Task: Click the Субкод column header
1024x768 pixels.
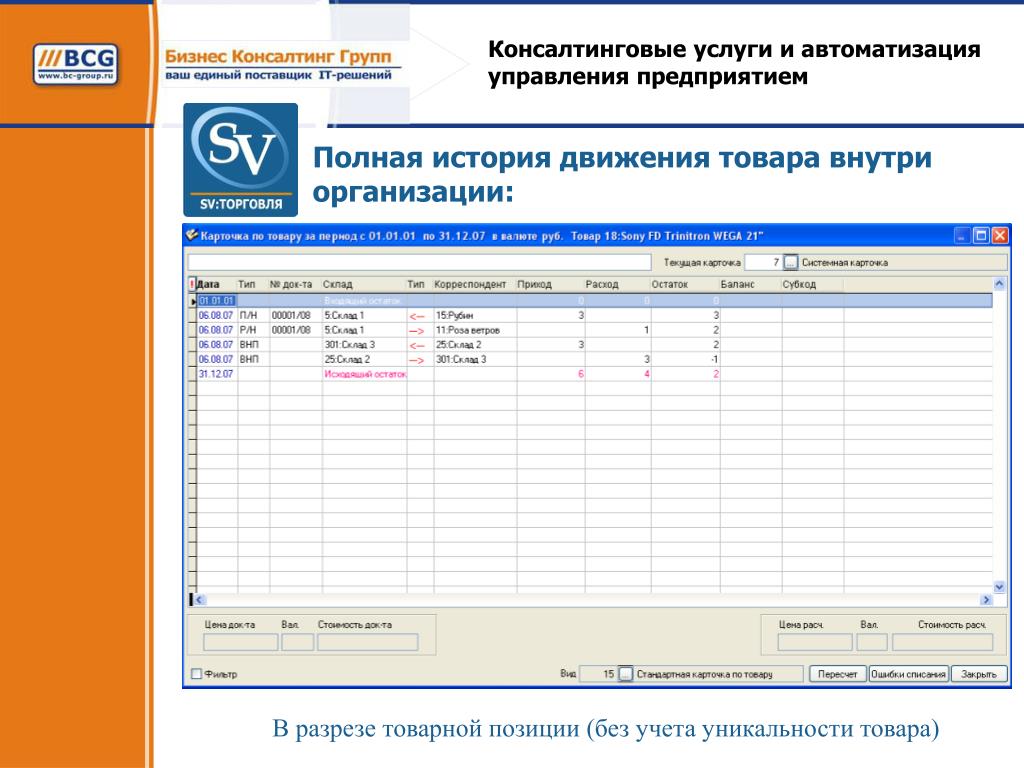Action: click(x=812, y=285)
